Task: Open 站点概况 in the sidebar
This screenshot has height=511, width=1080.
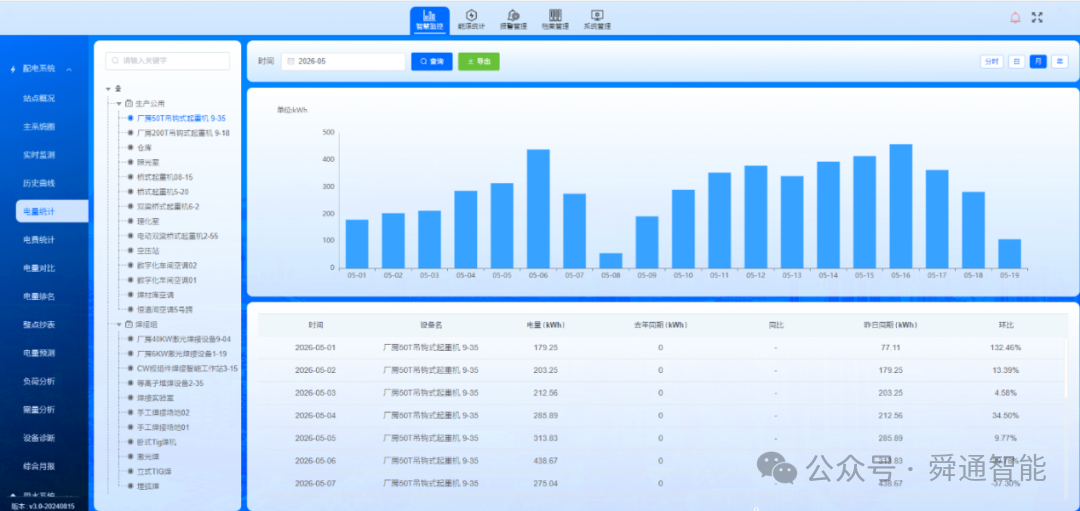Action: click(39, 98)
